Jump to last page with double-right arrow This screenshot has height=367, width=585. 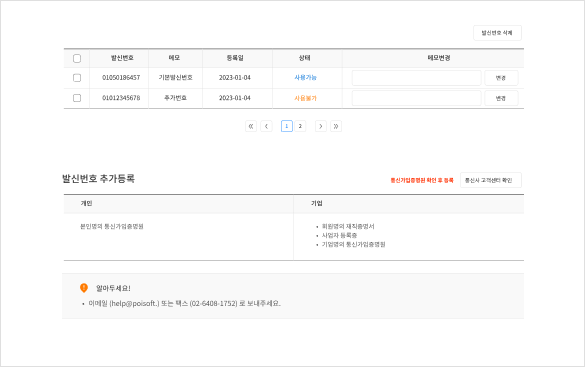[x=336, y=126]
